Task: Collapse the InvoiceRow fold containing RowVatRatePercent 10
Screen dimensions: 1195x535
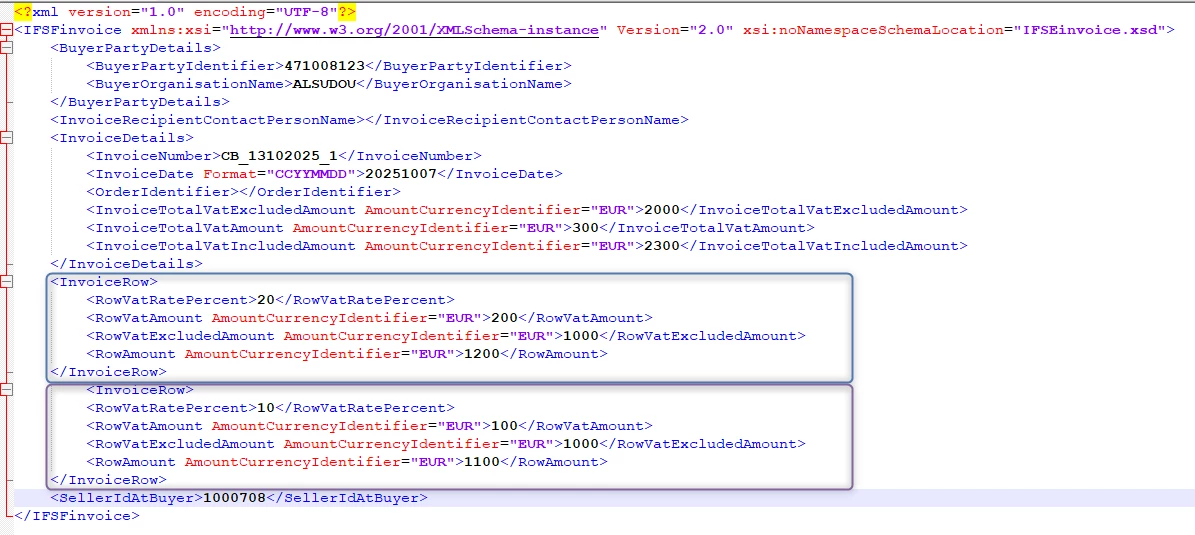Action: [x=7, y=390]
